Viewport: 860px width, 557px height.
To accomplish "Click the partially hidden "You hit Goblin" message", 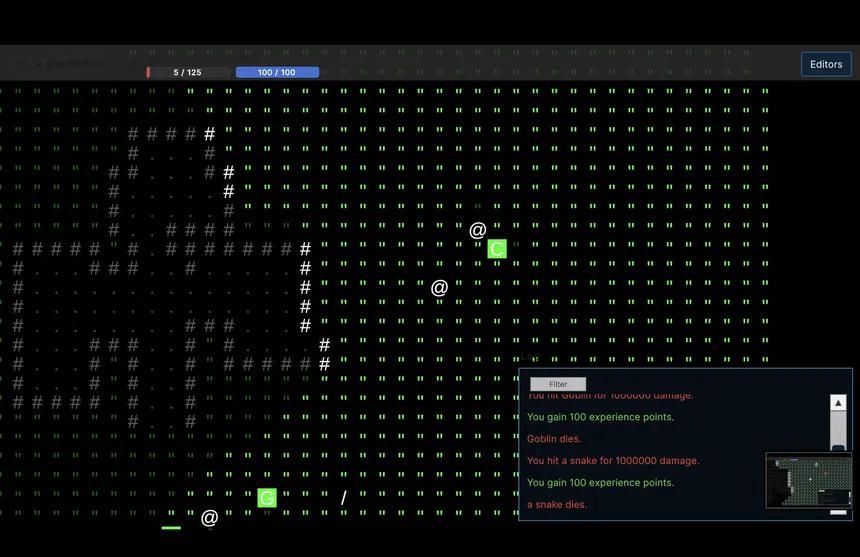I will tap(609, 397).
